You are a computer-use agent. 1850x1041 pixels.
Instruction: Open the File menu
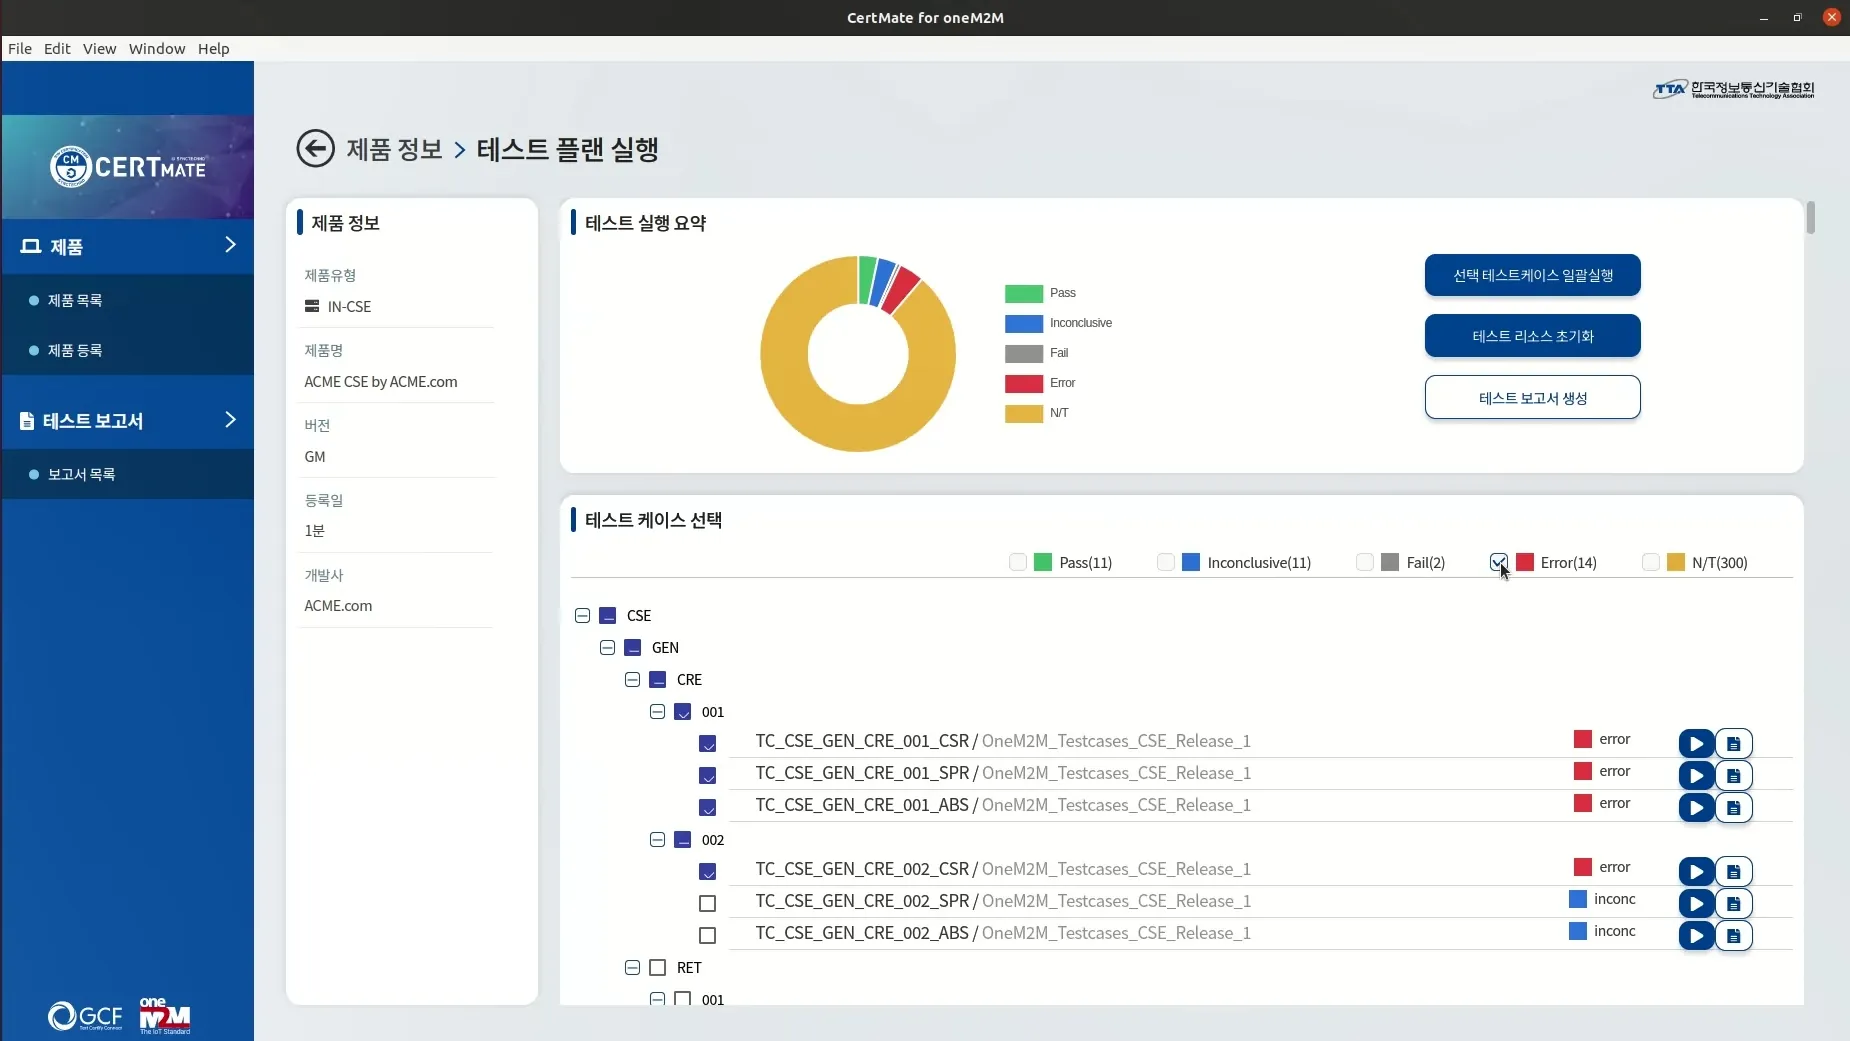coord(20,48)
